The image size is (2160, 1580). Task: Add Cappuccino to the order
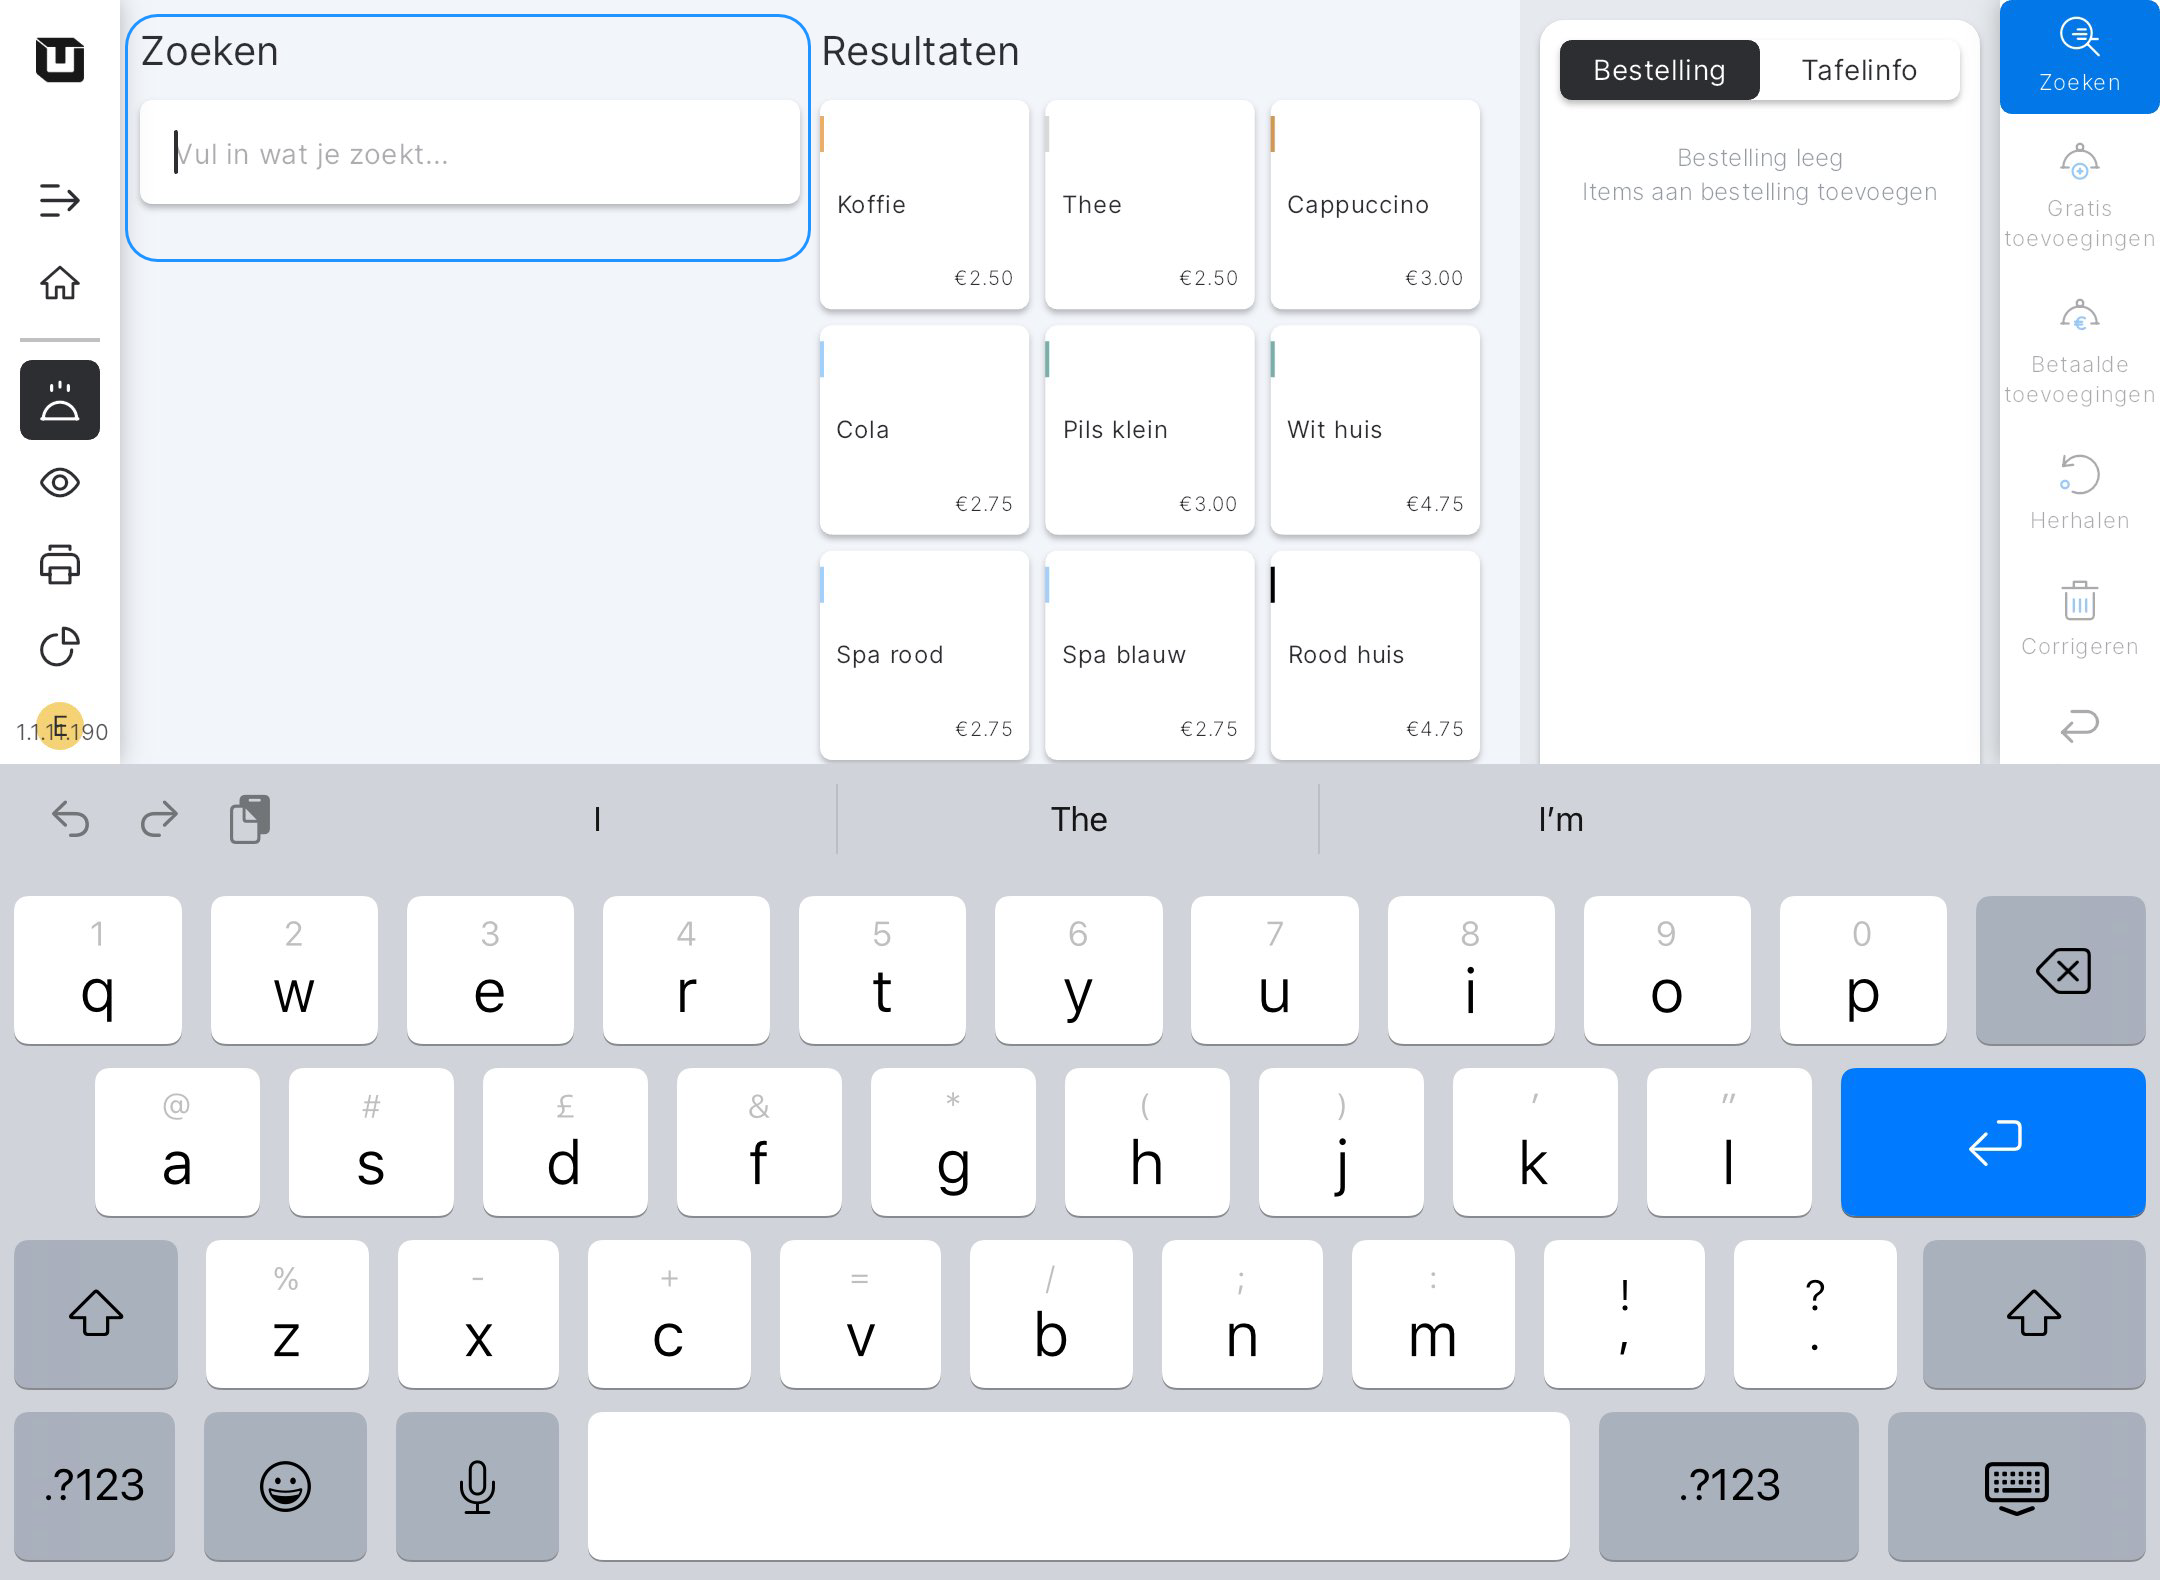pyautogui.click(x=1375, y=205)
